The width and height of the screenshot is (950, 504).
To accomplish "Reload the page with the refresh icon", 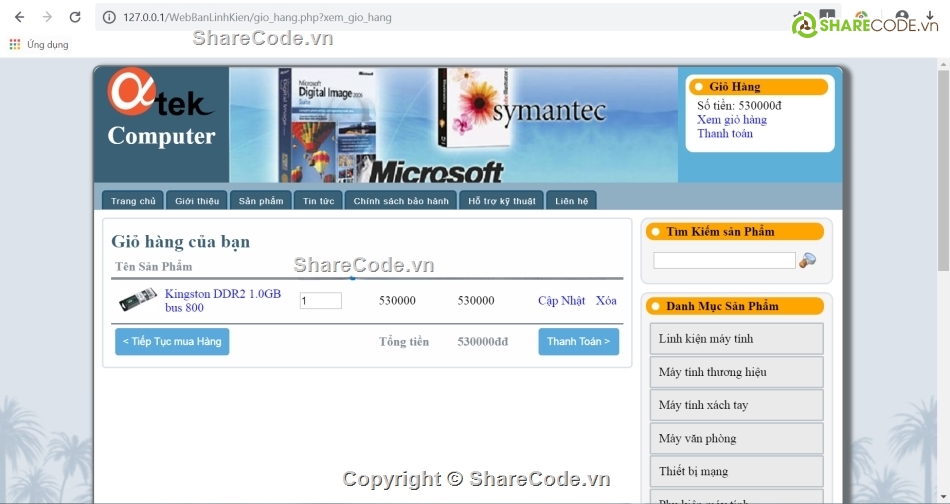I will (x=75, y=17).
